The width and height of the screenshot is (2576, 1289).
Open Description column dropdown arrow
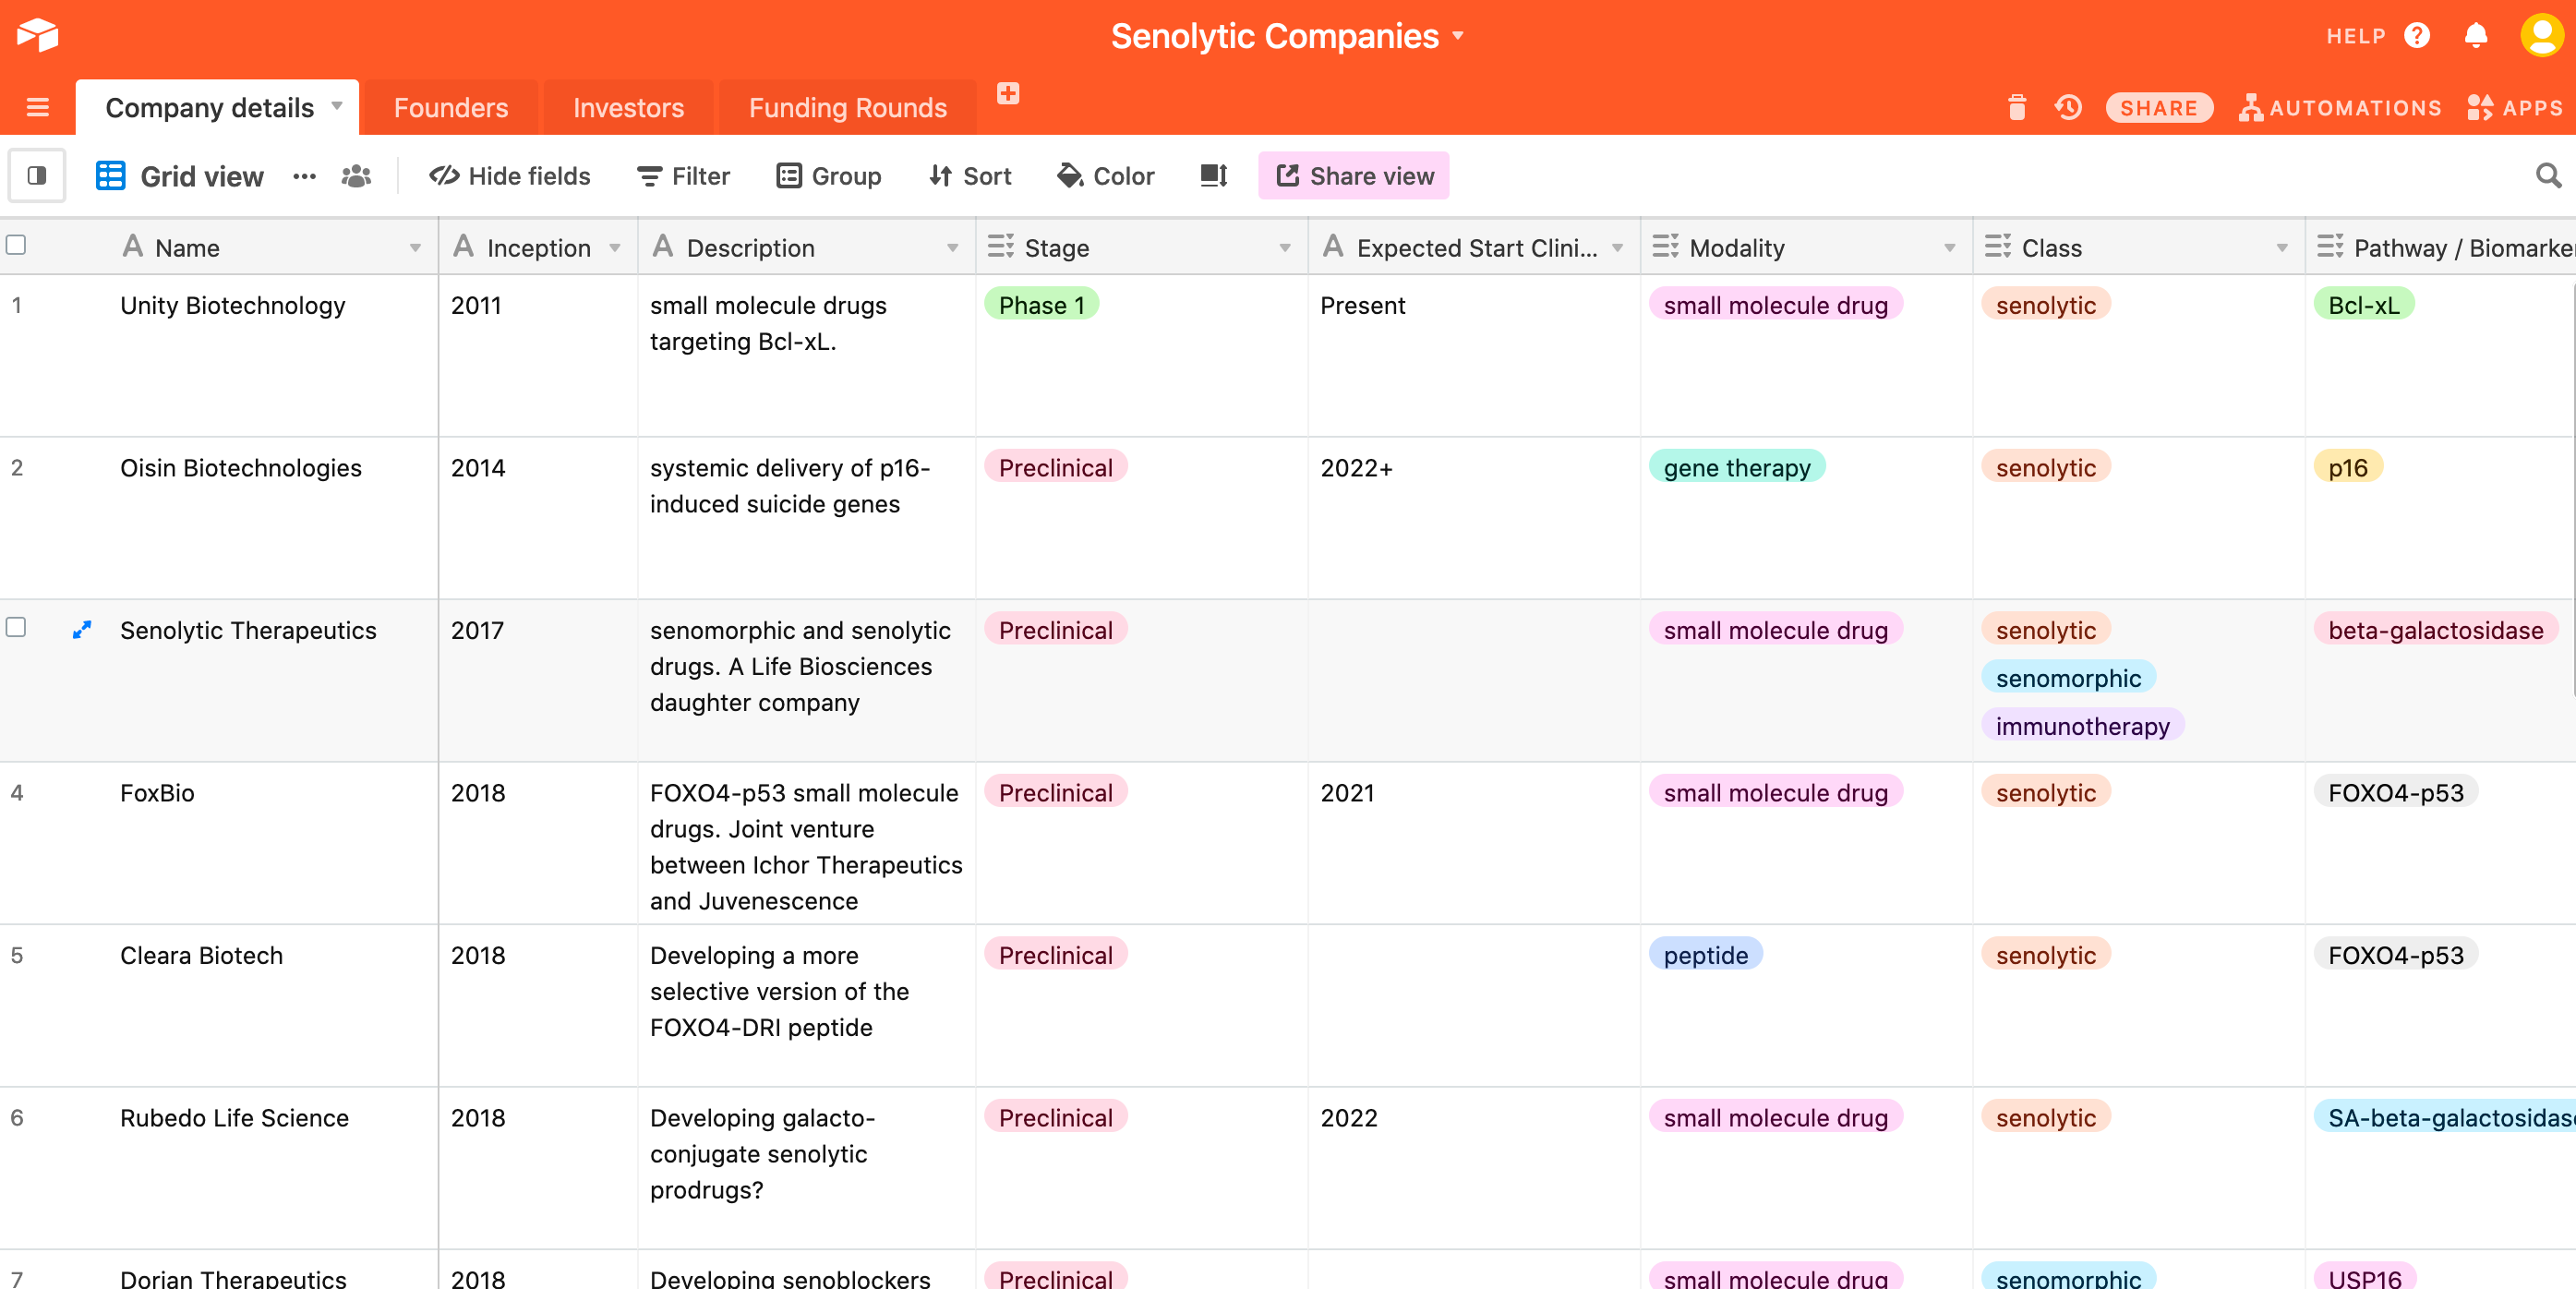(952, 248)
